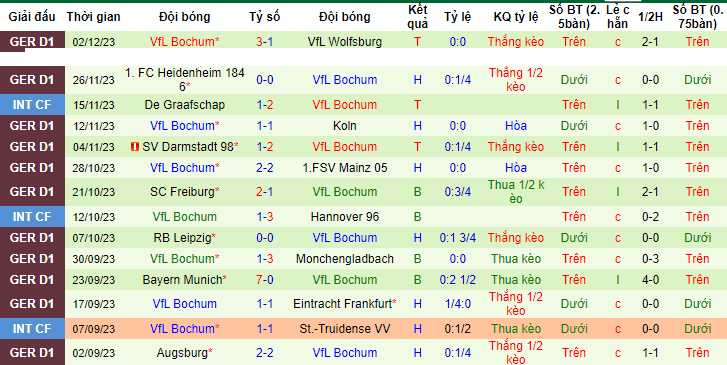Select the GER D1 badge on 02/12/23 row
This screenshot has height=365, width=727.
click(x=32, y=42)
